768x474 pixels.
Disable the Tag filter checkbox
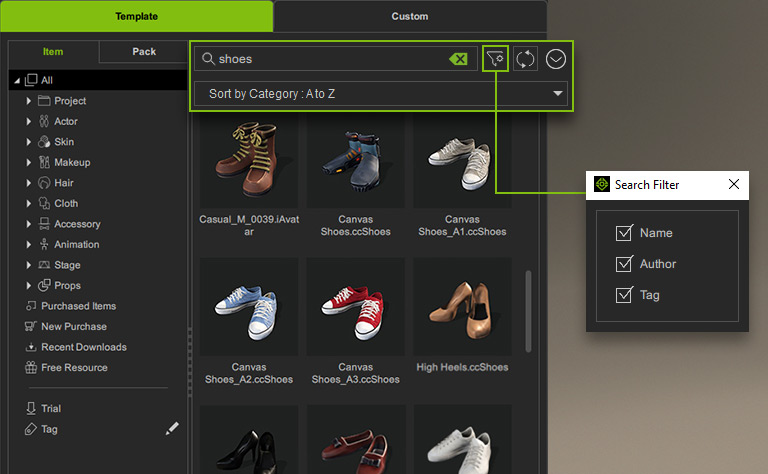[624, 295]
